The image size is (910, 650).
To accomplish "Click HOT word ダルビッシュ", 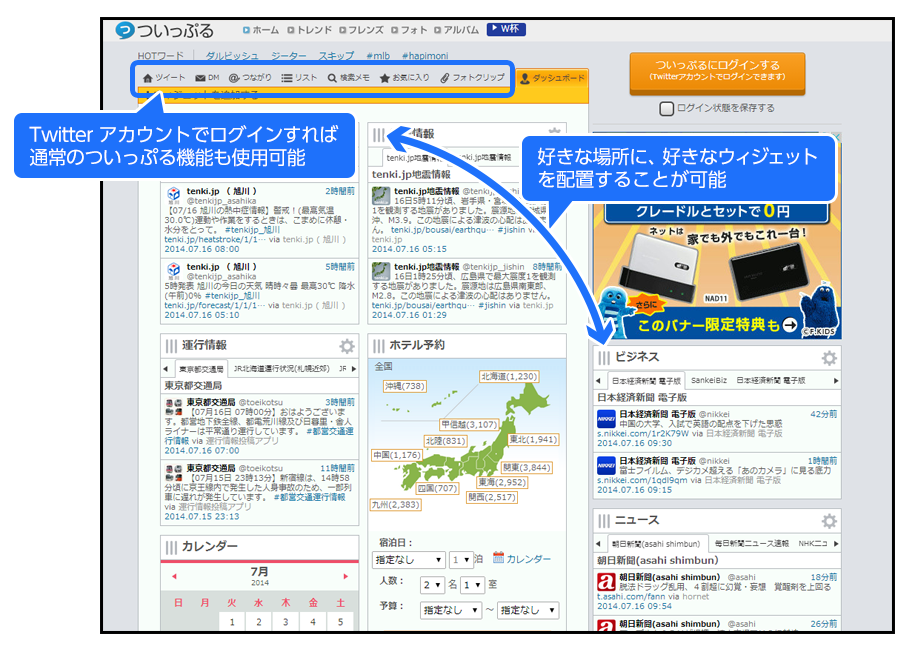I will click(x=232, y=56).
